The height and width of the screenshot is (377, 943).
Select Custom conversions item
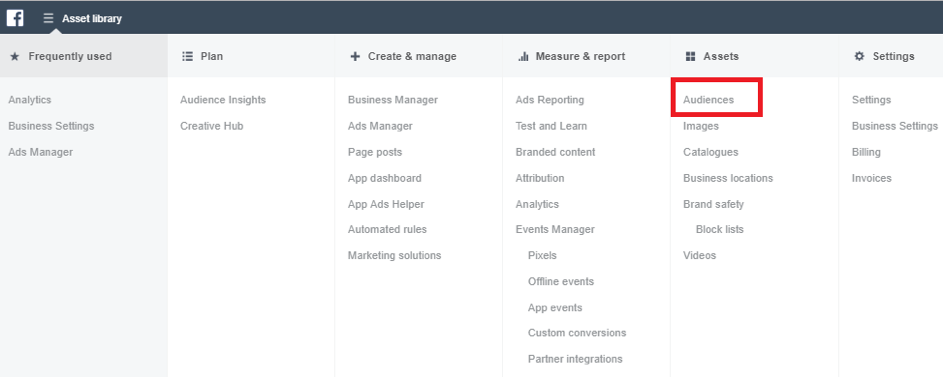point(577,333)
